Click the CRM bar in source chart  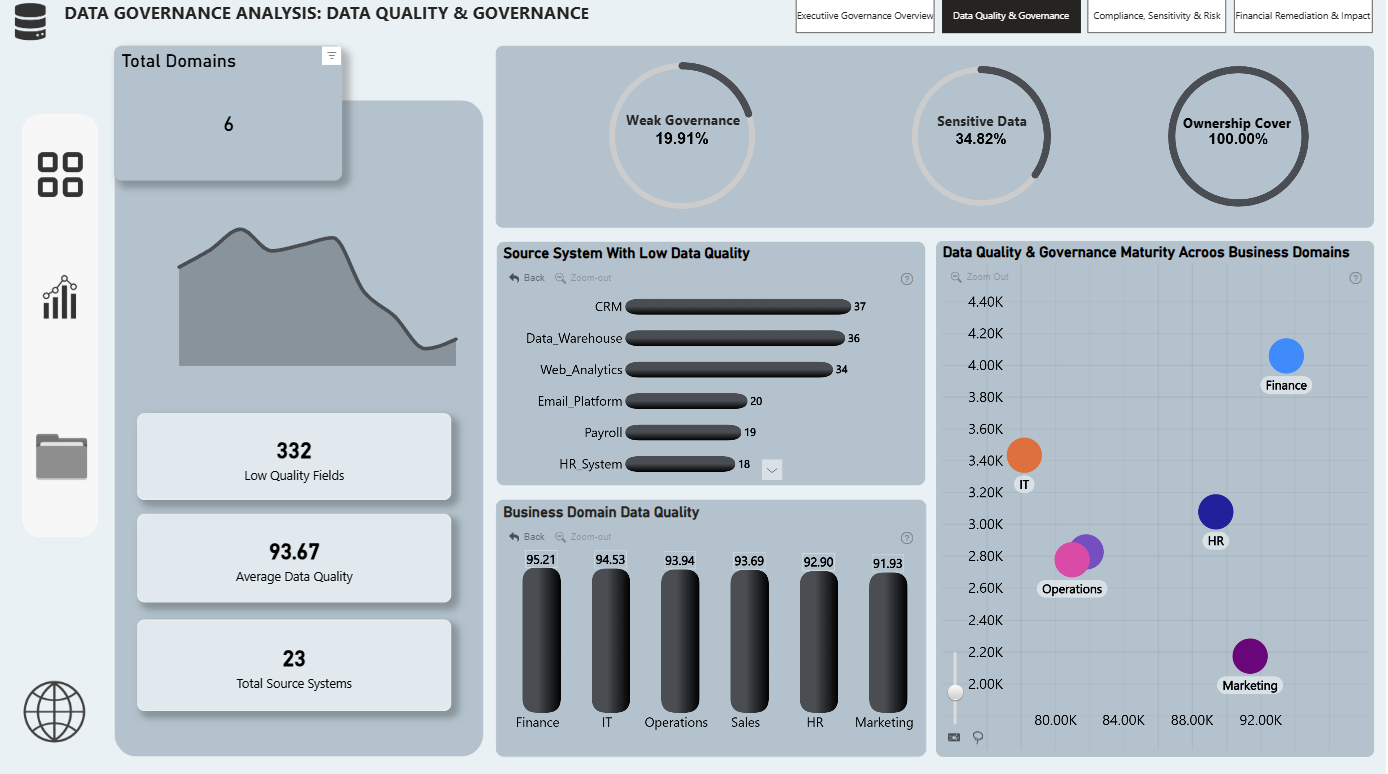coord(737,306)
